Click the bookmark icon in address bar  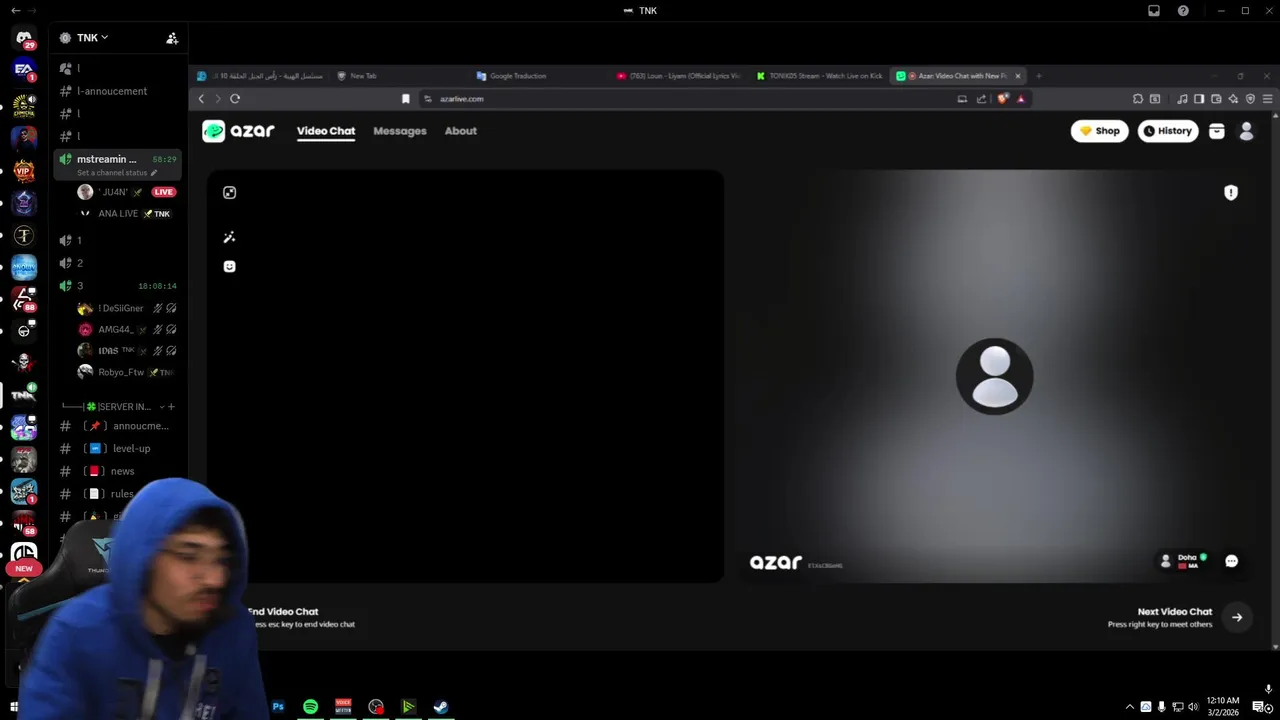405,99
